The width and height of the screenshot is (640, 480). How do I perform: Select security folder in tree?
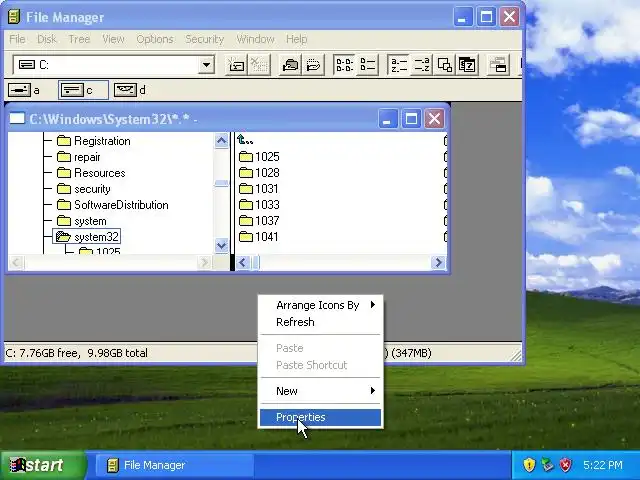(x=84, y=189)
